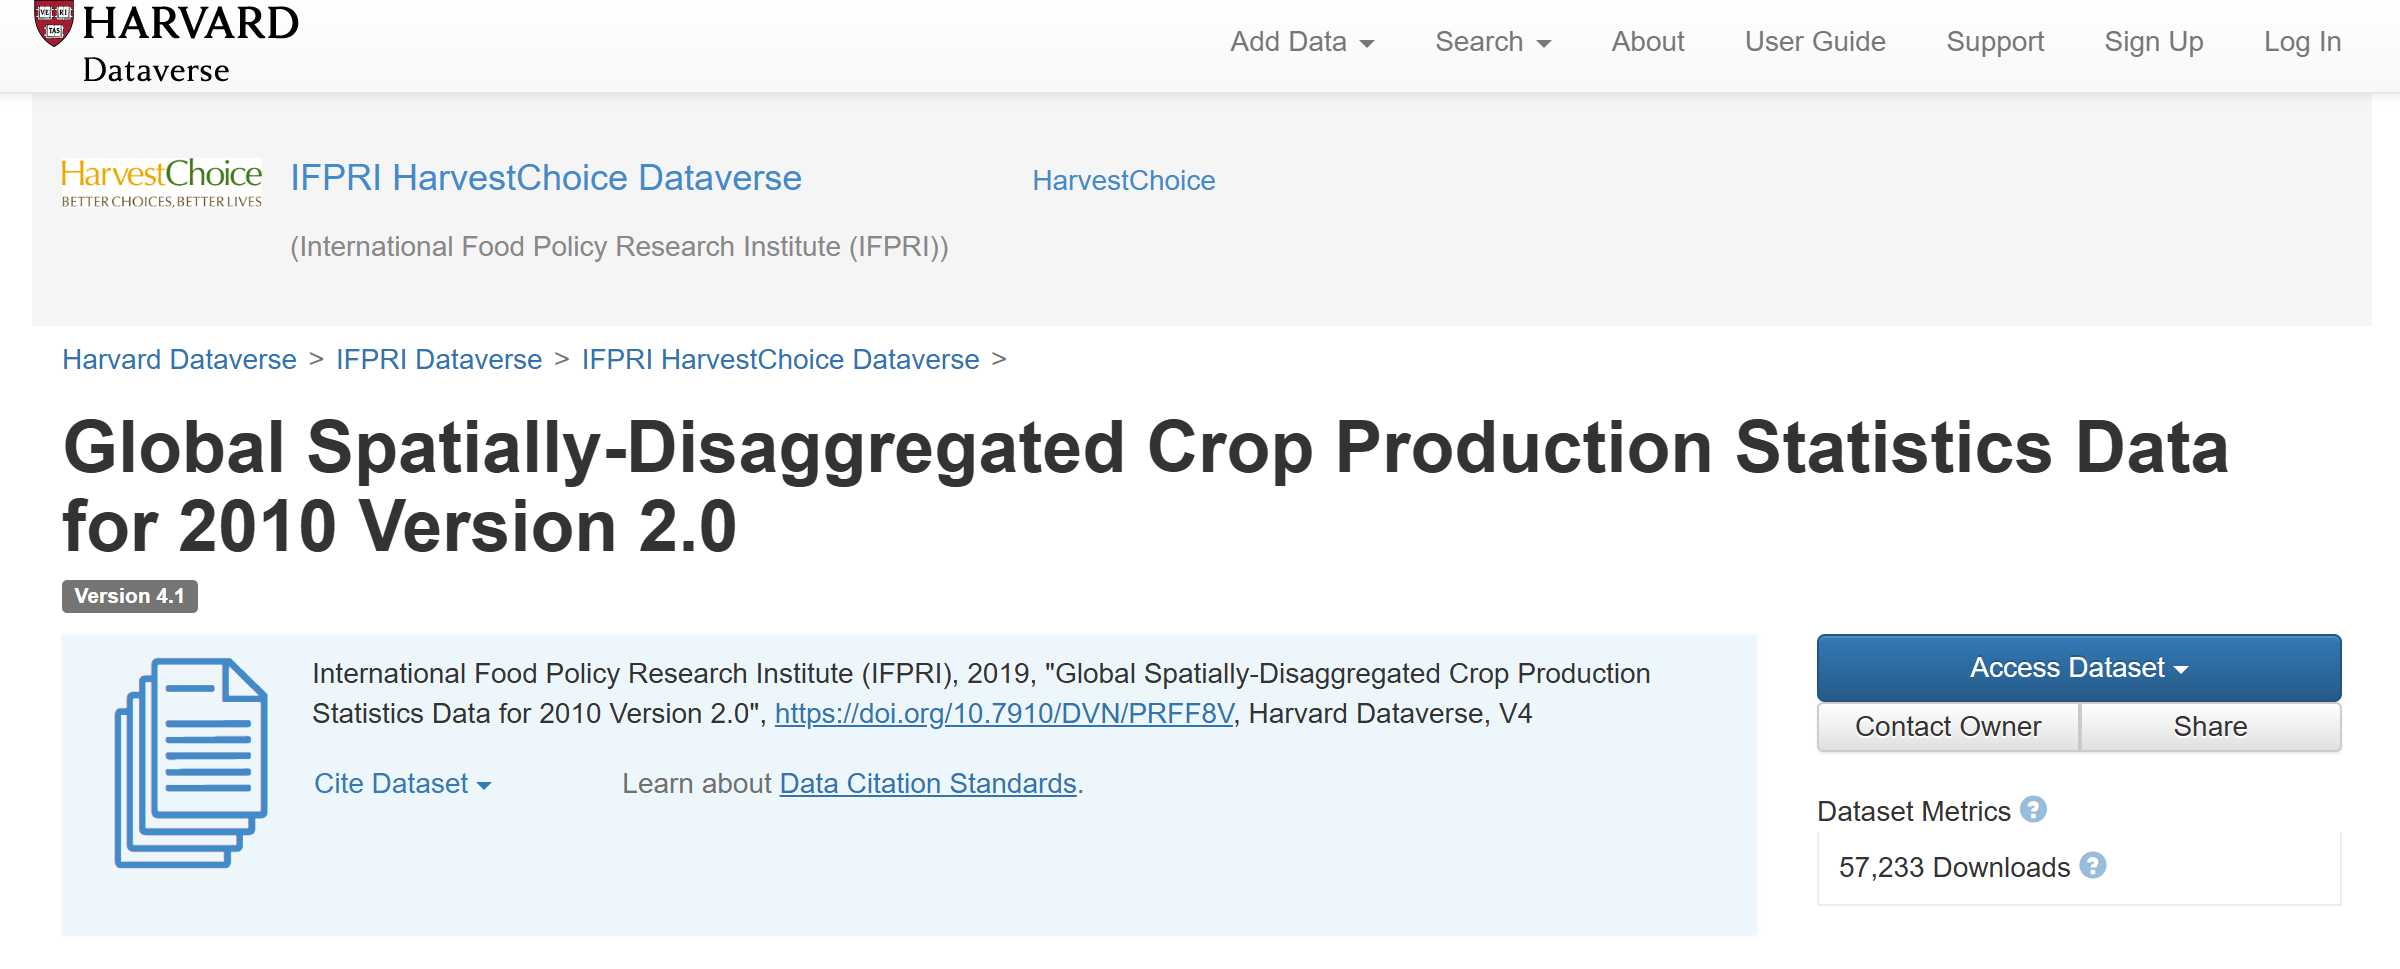Click Sign Up in the navbar
Viewport: 2400px width, 969px height.
click(2154, 42)
